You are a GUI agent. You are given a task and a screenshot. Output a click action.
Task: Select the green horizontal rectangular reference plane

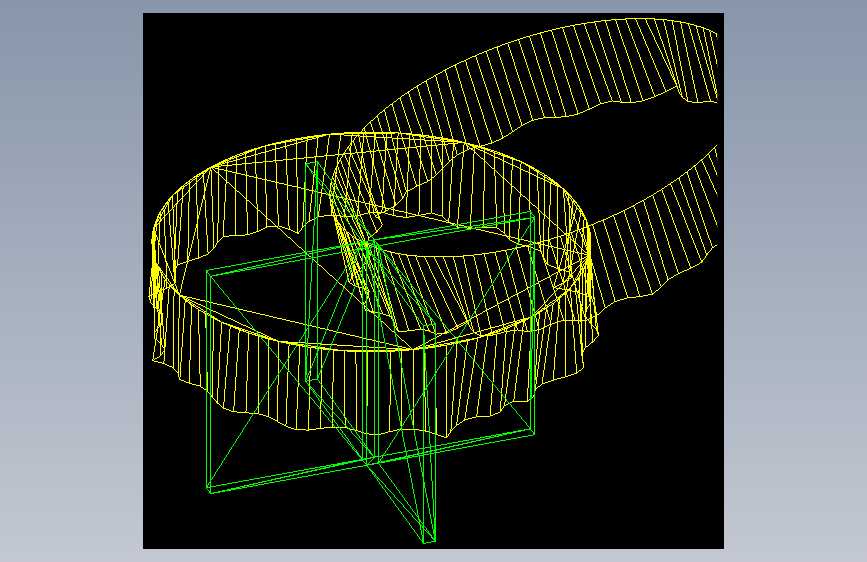(370, 352)
